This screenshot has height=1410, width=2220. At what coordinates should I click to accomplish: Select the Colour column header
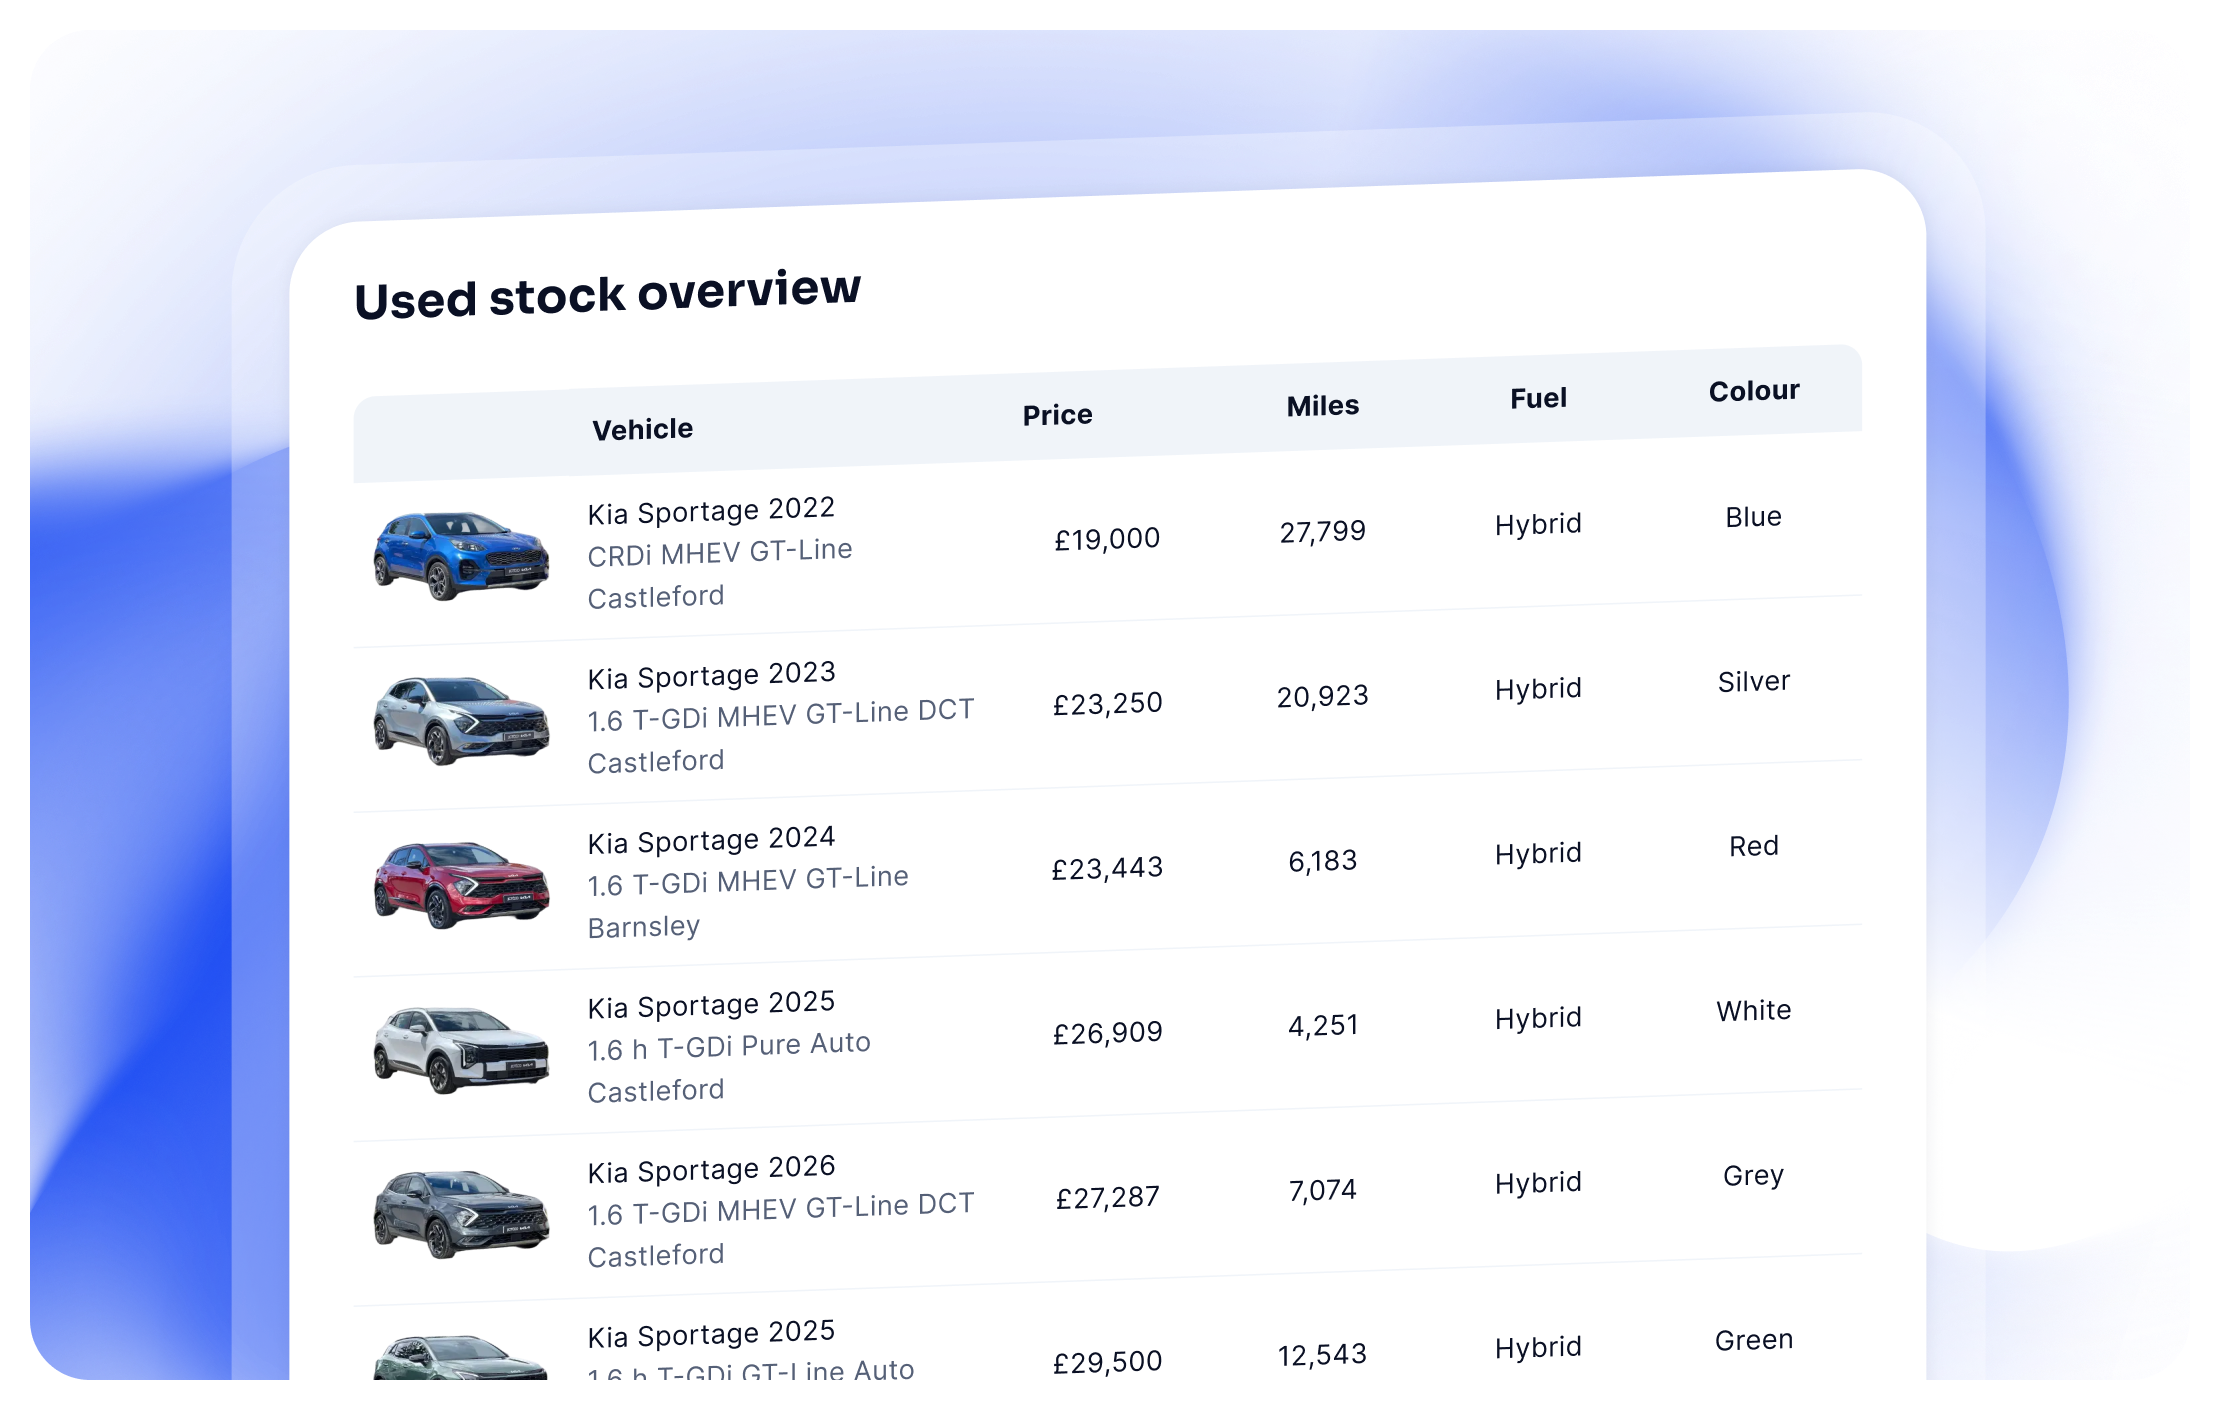(1754, 391)
